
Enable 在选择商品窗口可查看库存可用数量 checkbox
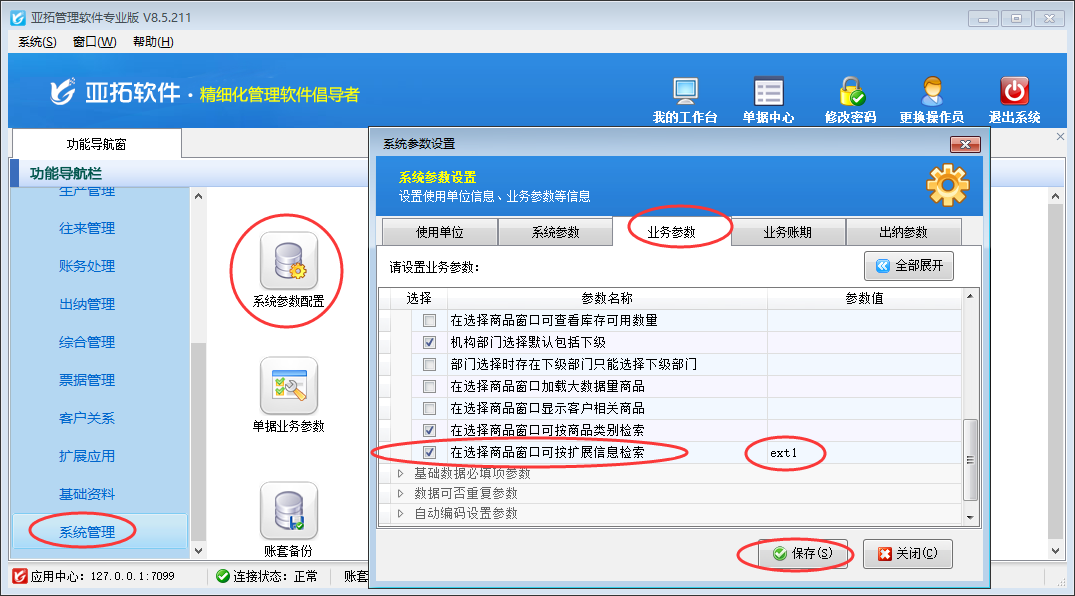(429, 321)
